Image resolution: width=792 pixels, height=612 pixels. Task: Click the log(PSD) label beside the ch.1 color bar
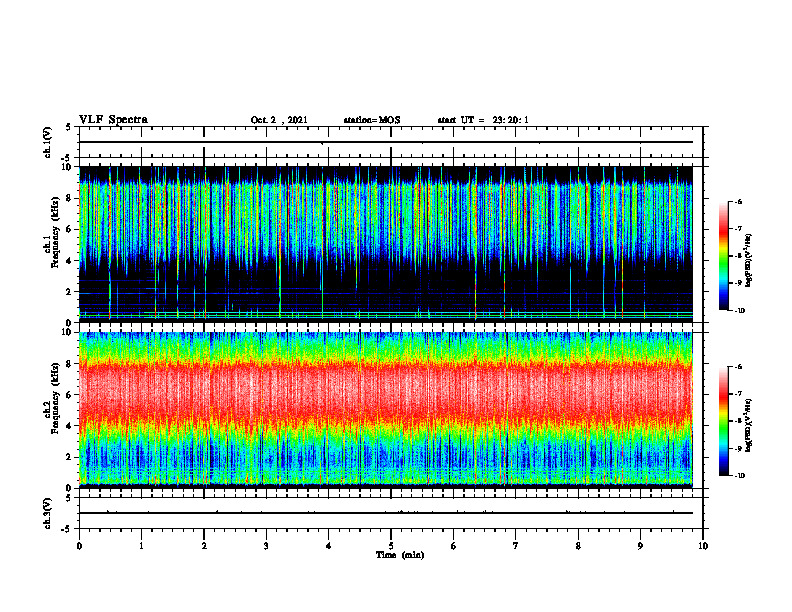749,260
